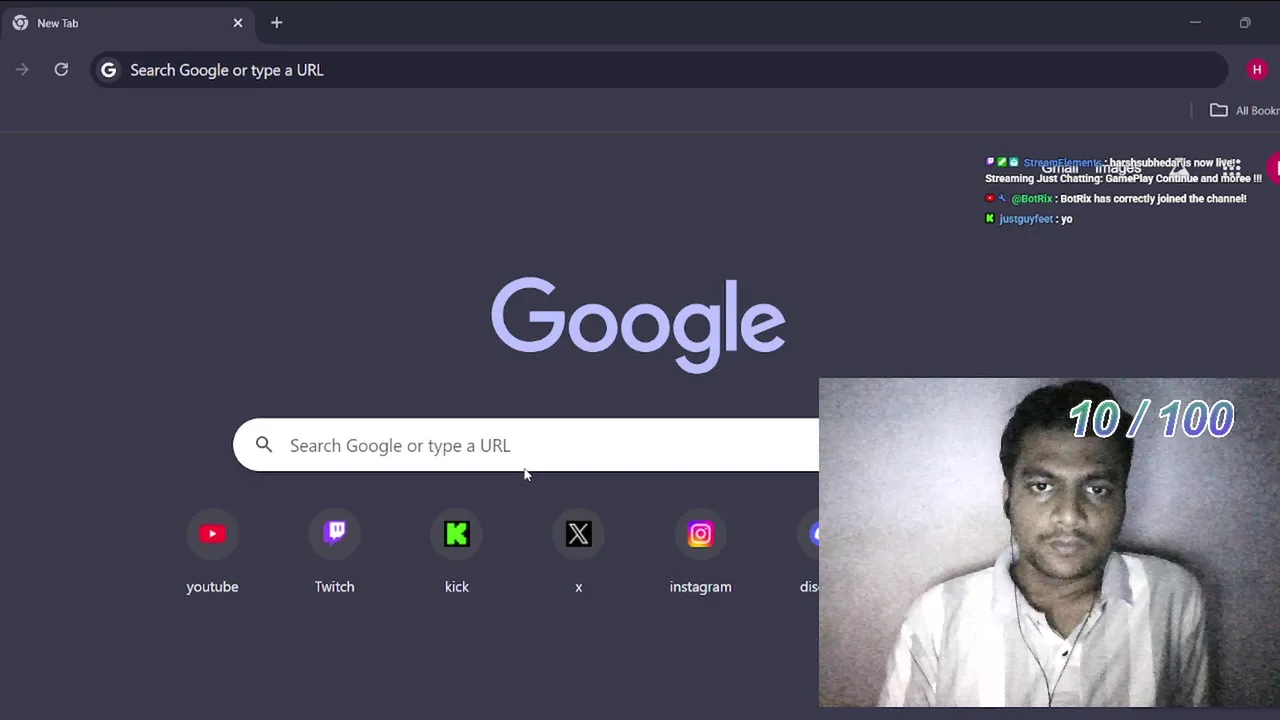
Task: Open the All Bookmarks folder
Action: coord(1245,110)
